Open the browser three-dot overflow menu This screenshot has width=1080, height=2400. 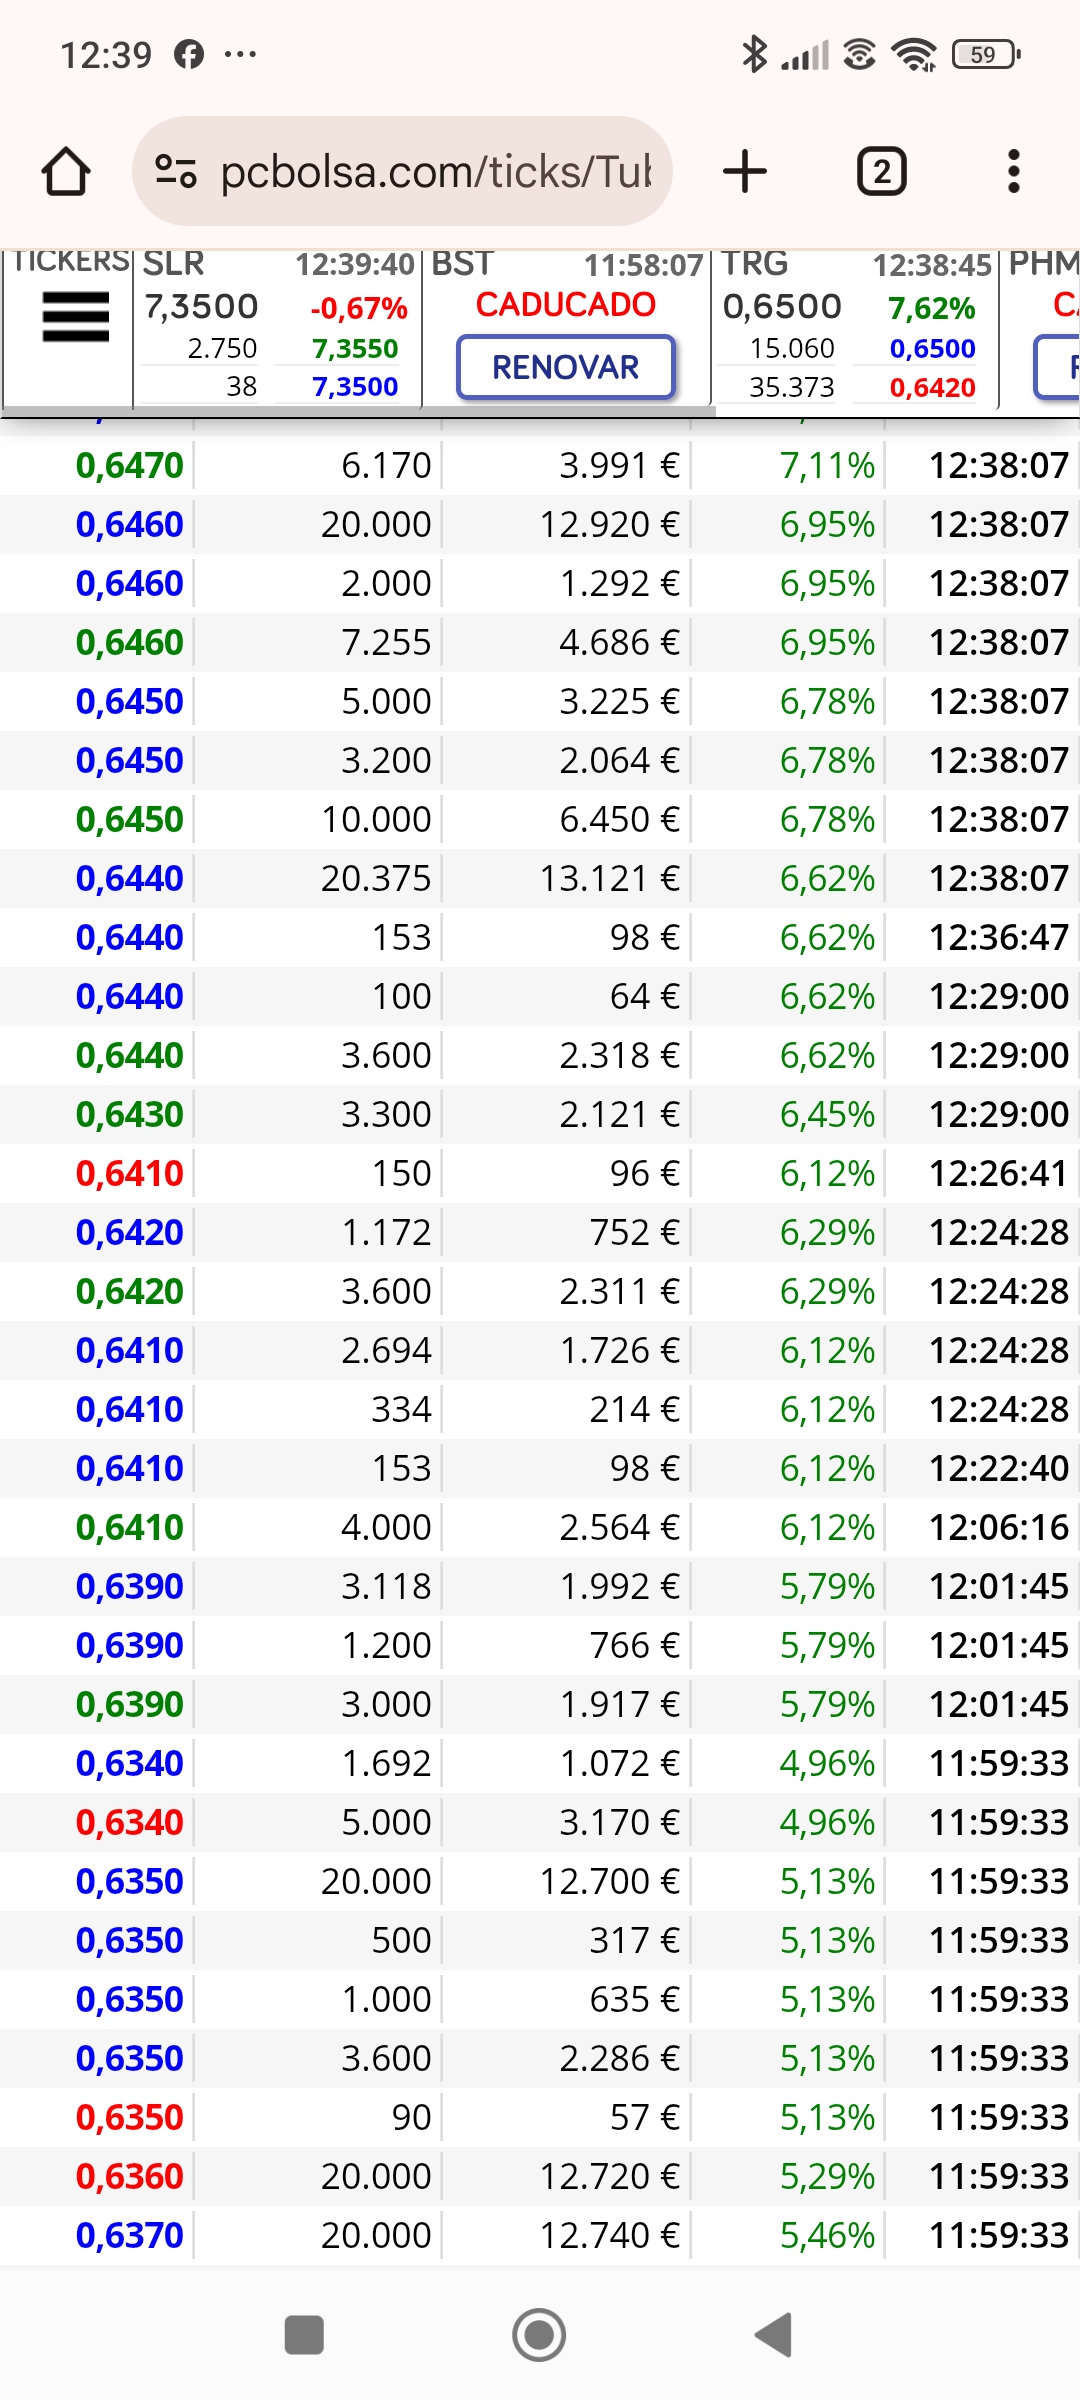tap(1014, 171)
